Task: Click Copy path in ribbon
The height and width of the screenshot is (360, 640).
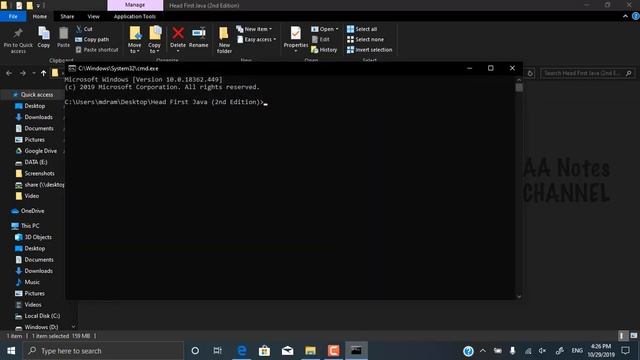Action: (92, 39)
